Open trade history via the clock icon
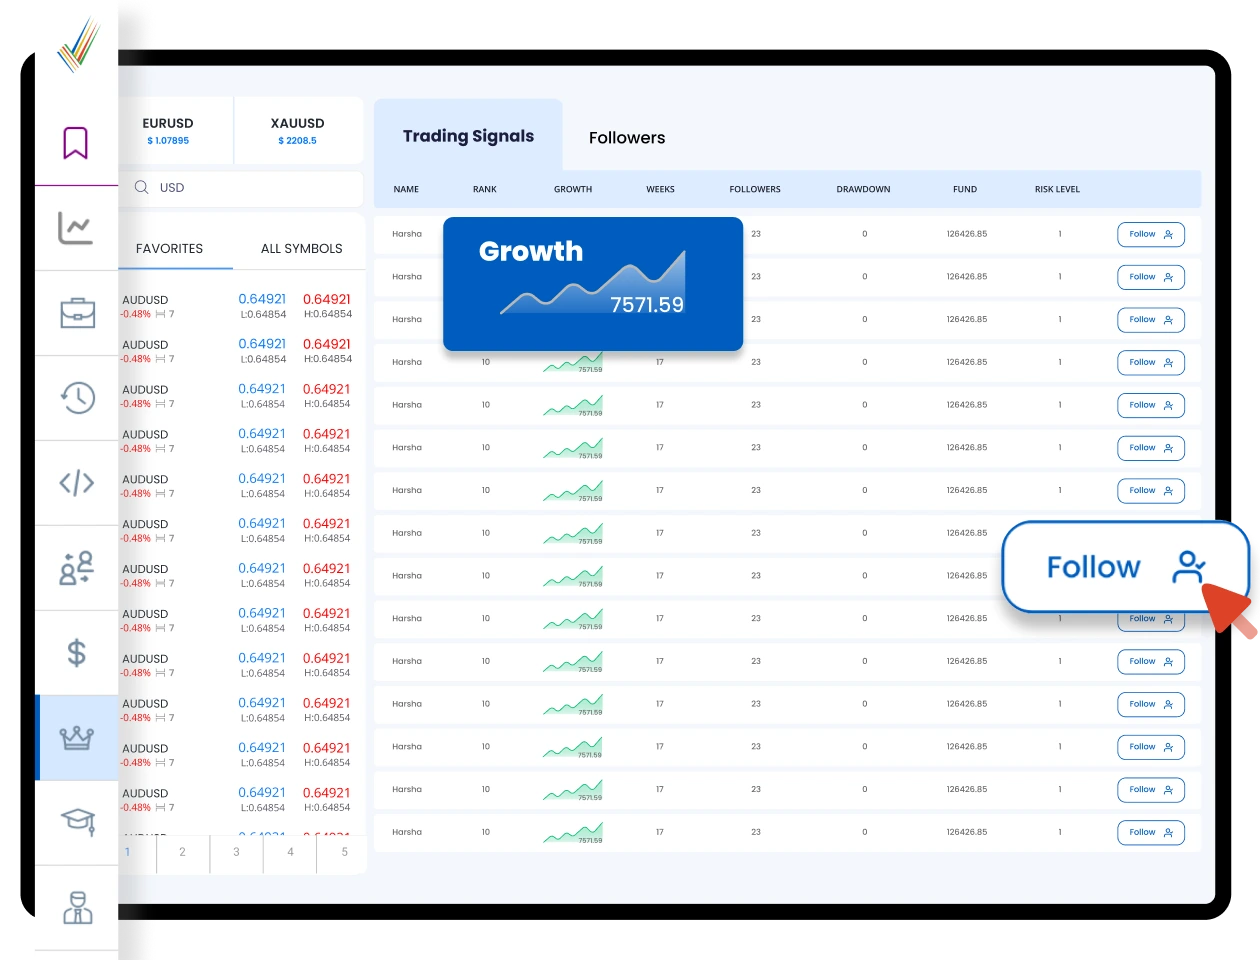1260x960 pixels. click(75, 398)
